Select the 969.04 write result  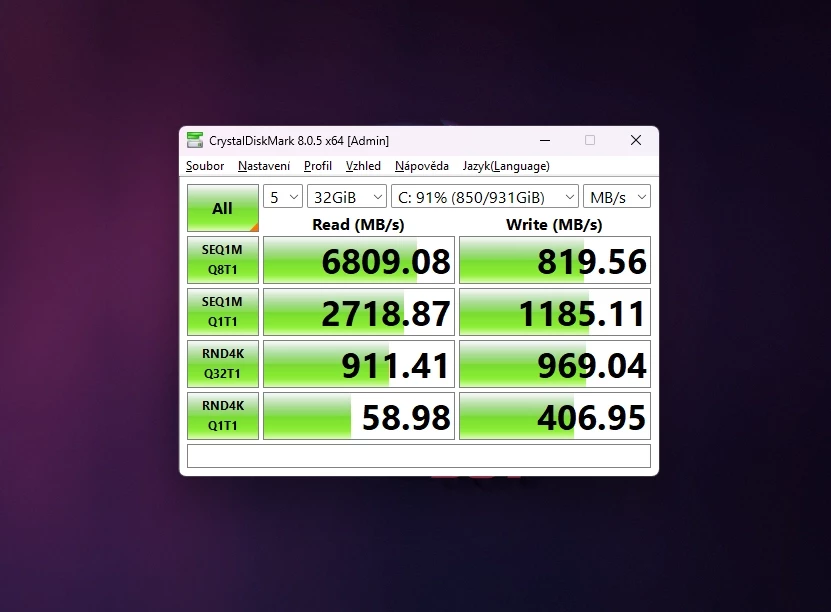pyautogui.click(x=555, y=363)
